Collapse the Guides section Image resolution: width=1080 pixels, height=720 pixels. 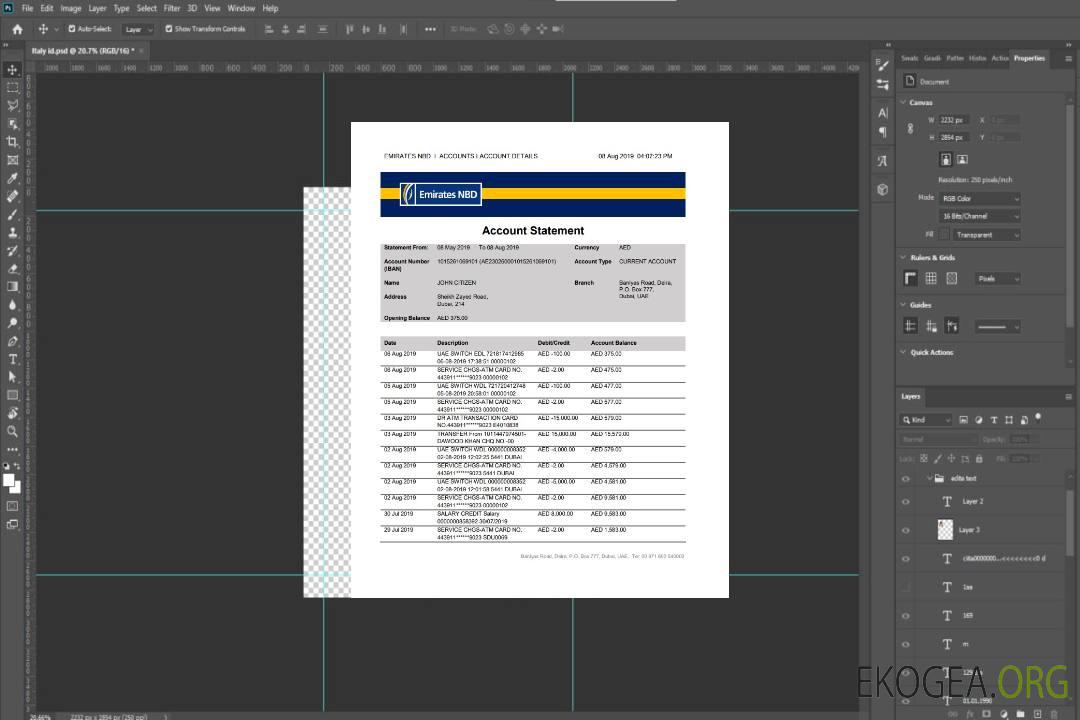click(x=904, y=305)
